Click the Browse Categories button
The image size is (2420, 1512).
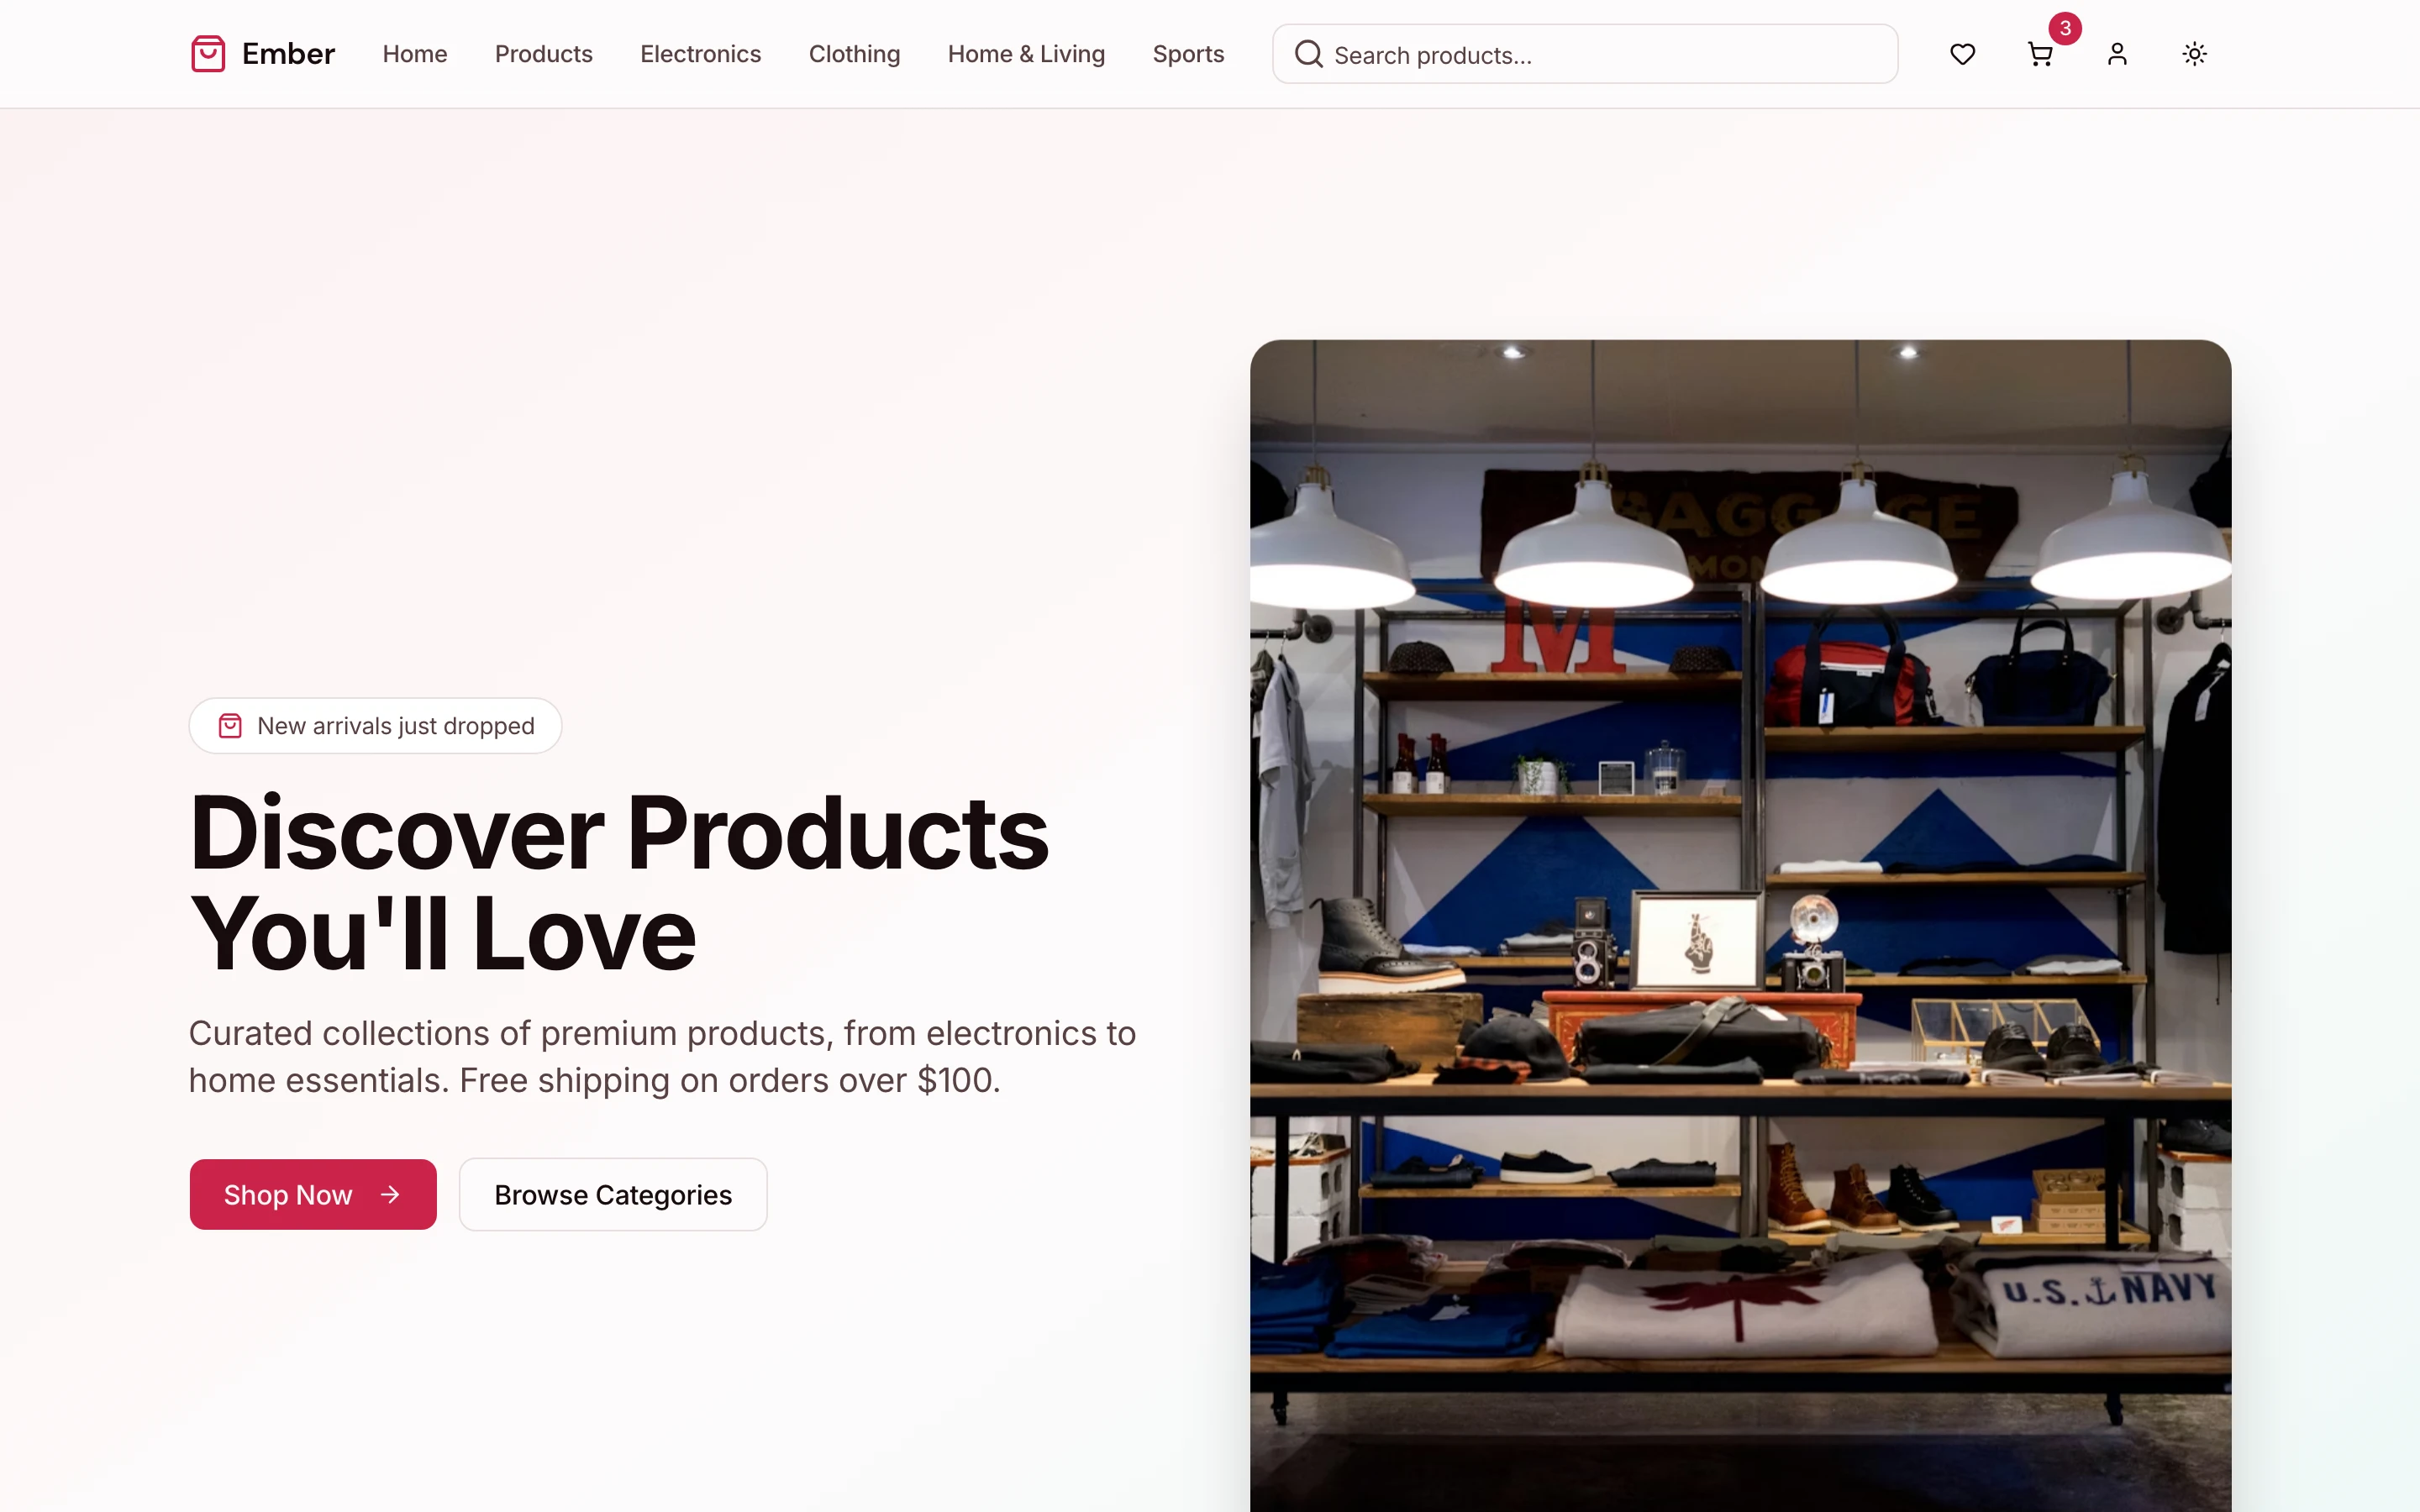point(613,1194)
